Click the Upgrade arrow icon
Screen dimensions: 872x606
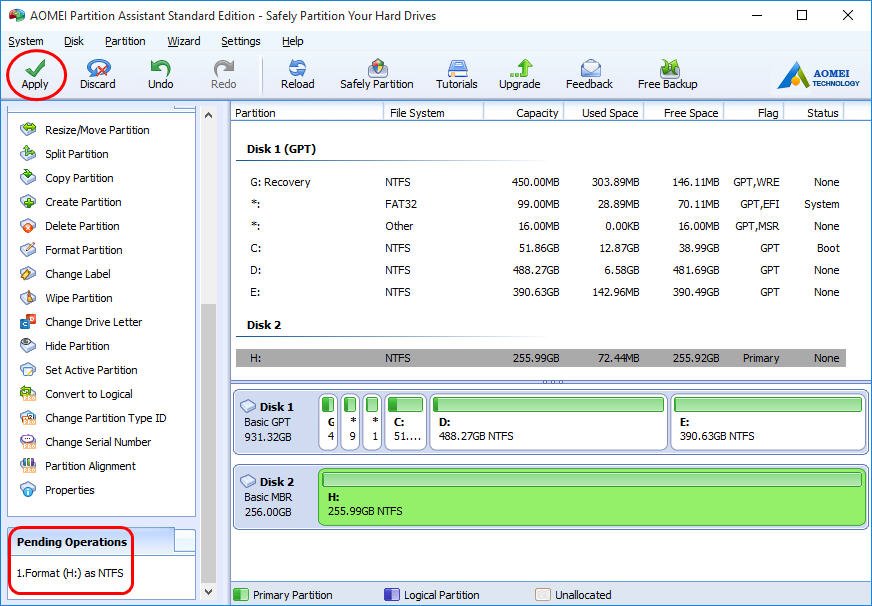pos(521,68)
